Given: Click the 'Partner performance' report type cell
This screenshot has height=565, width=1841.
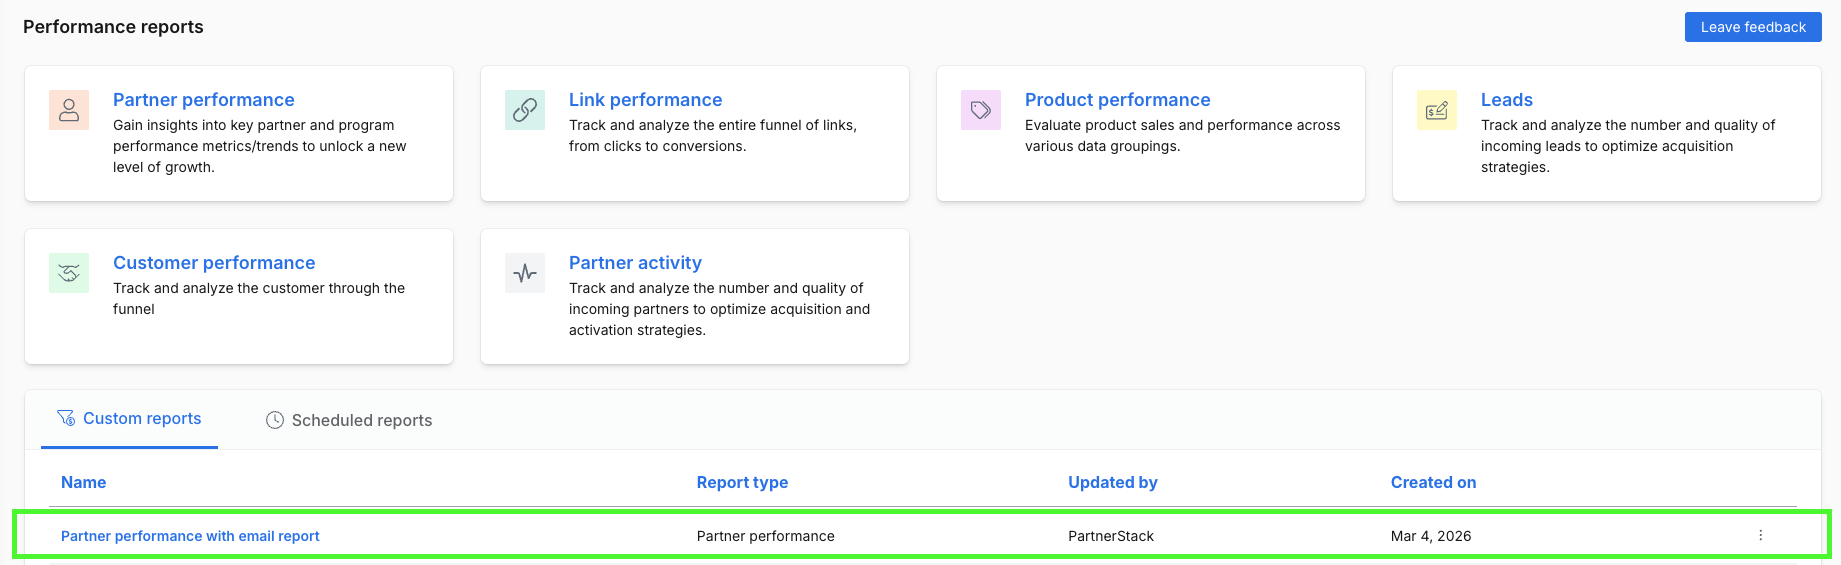Looking at the screenshot, I should click(x=765, y=536).
